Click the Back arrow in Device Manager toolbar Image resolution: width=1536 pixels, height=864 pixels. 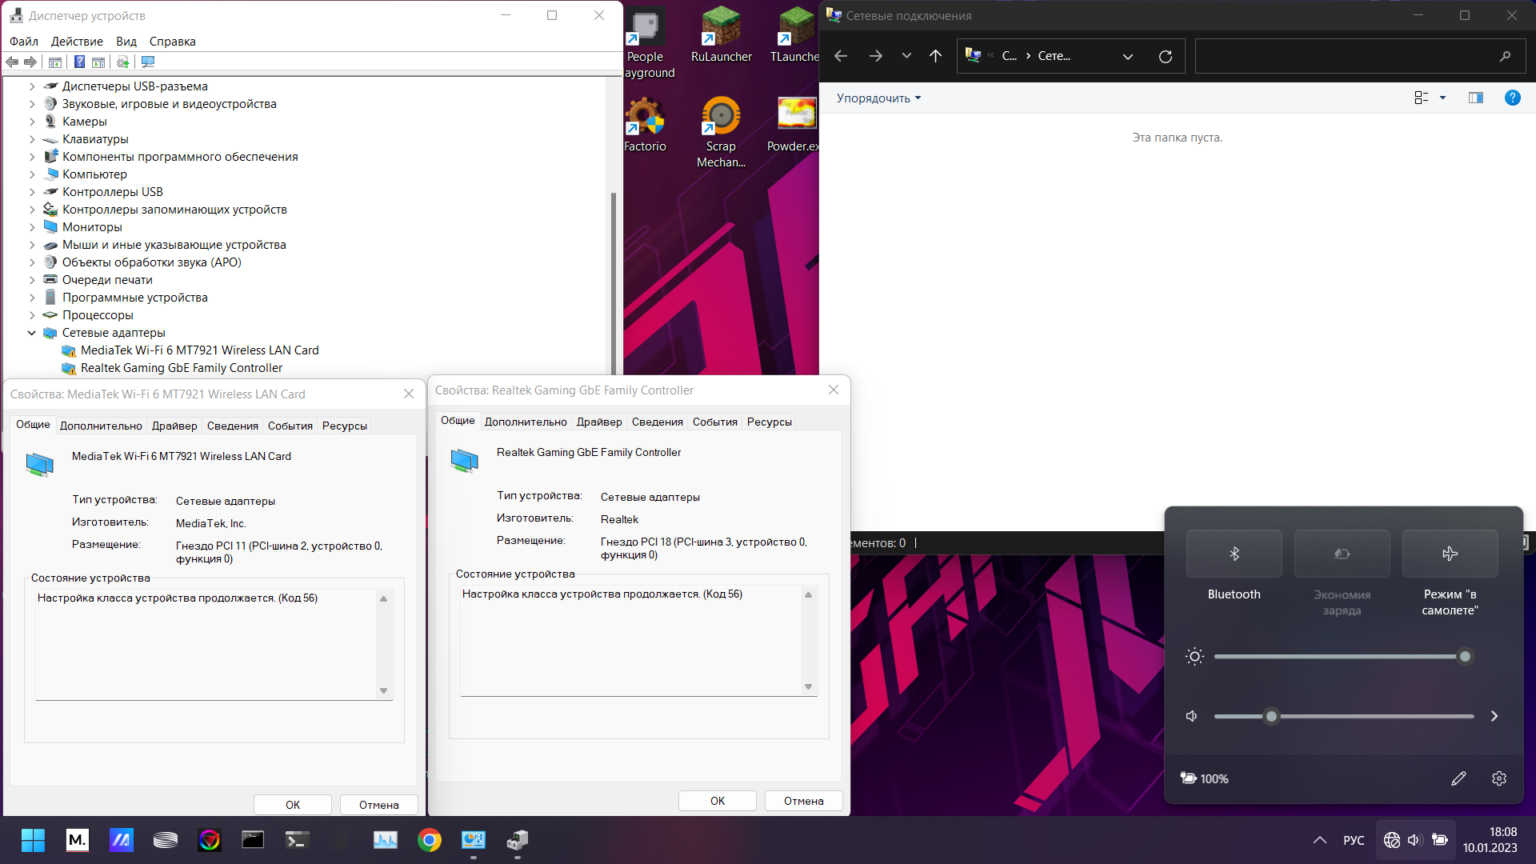pyautogui.click(x=12, y=62)
